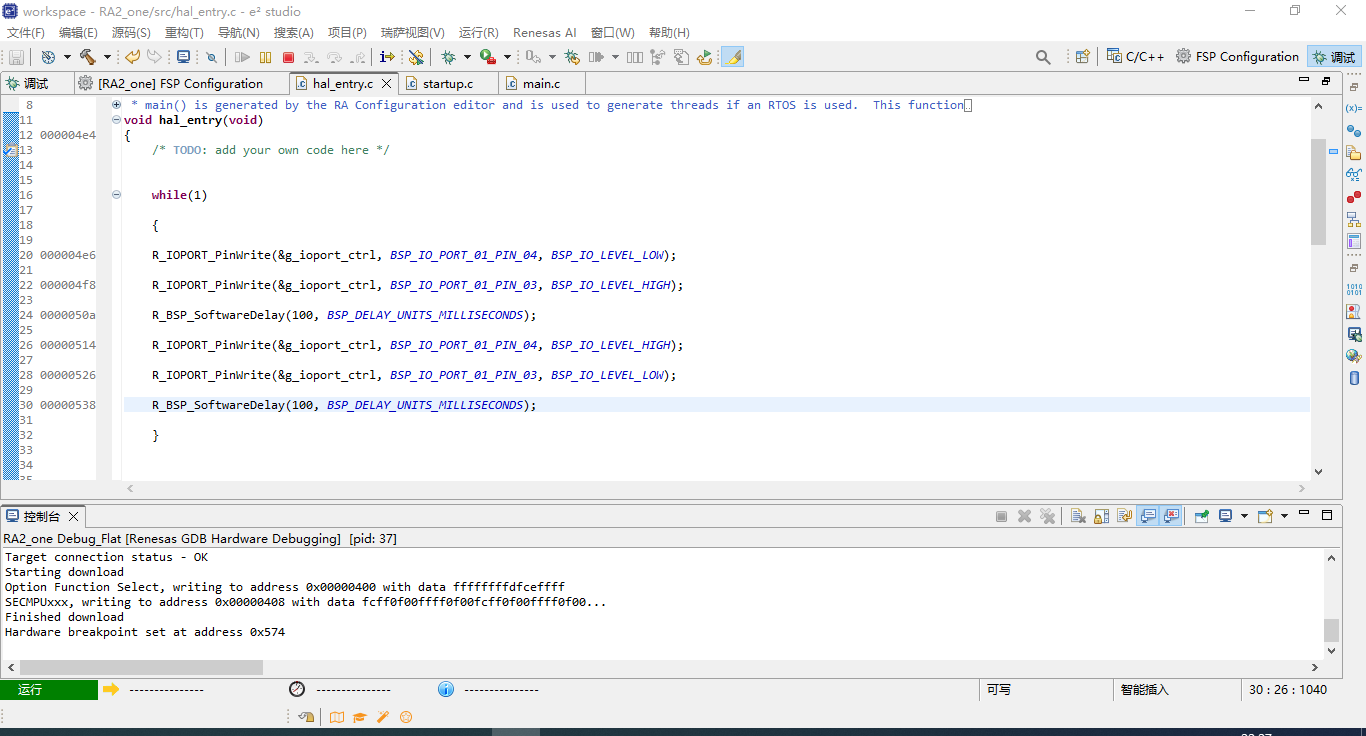
Task: Click the graduation cap icon at bottom
Action: [x=360, y=717]
